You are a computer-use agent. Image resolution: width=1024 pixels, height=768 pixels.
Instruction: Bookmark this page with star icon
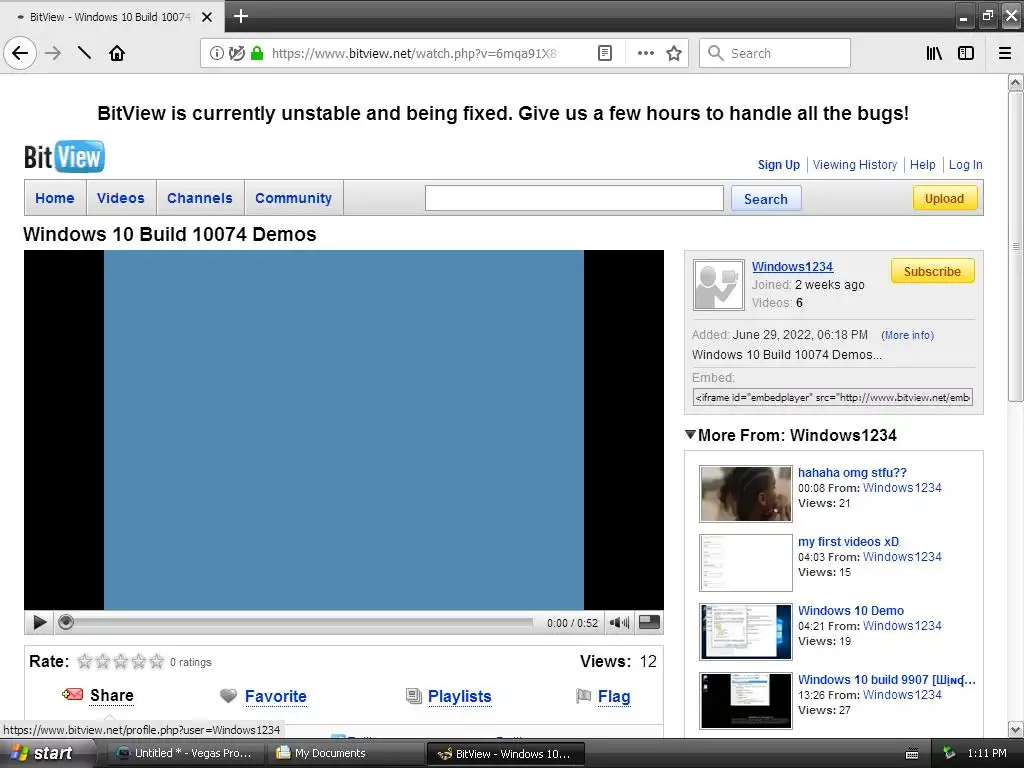pyautogui.click(x=674, y=54)
